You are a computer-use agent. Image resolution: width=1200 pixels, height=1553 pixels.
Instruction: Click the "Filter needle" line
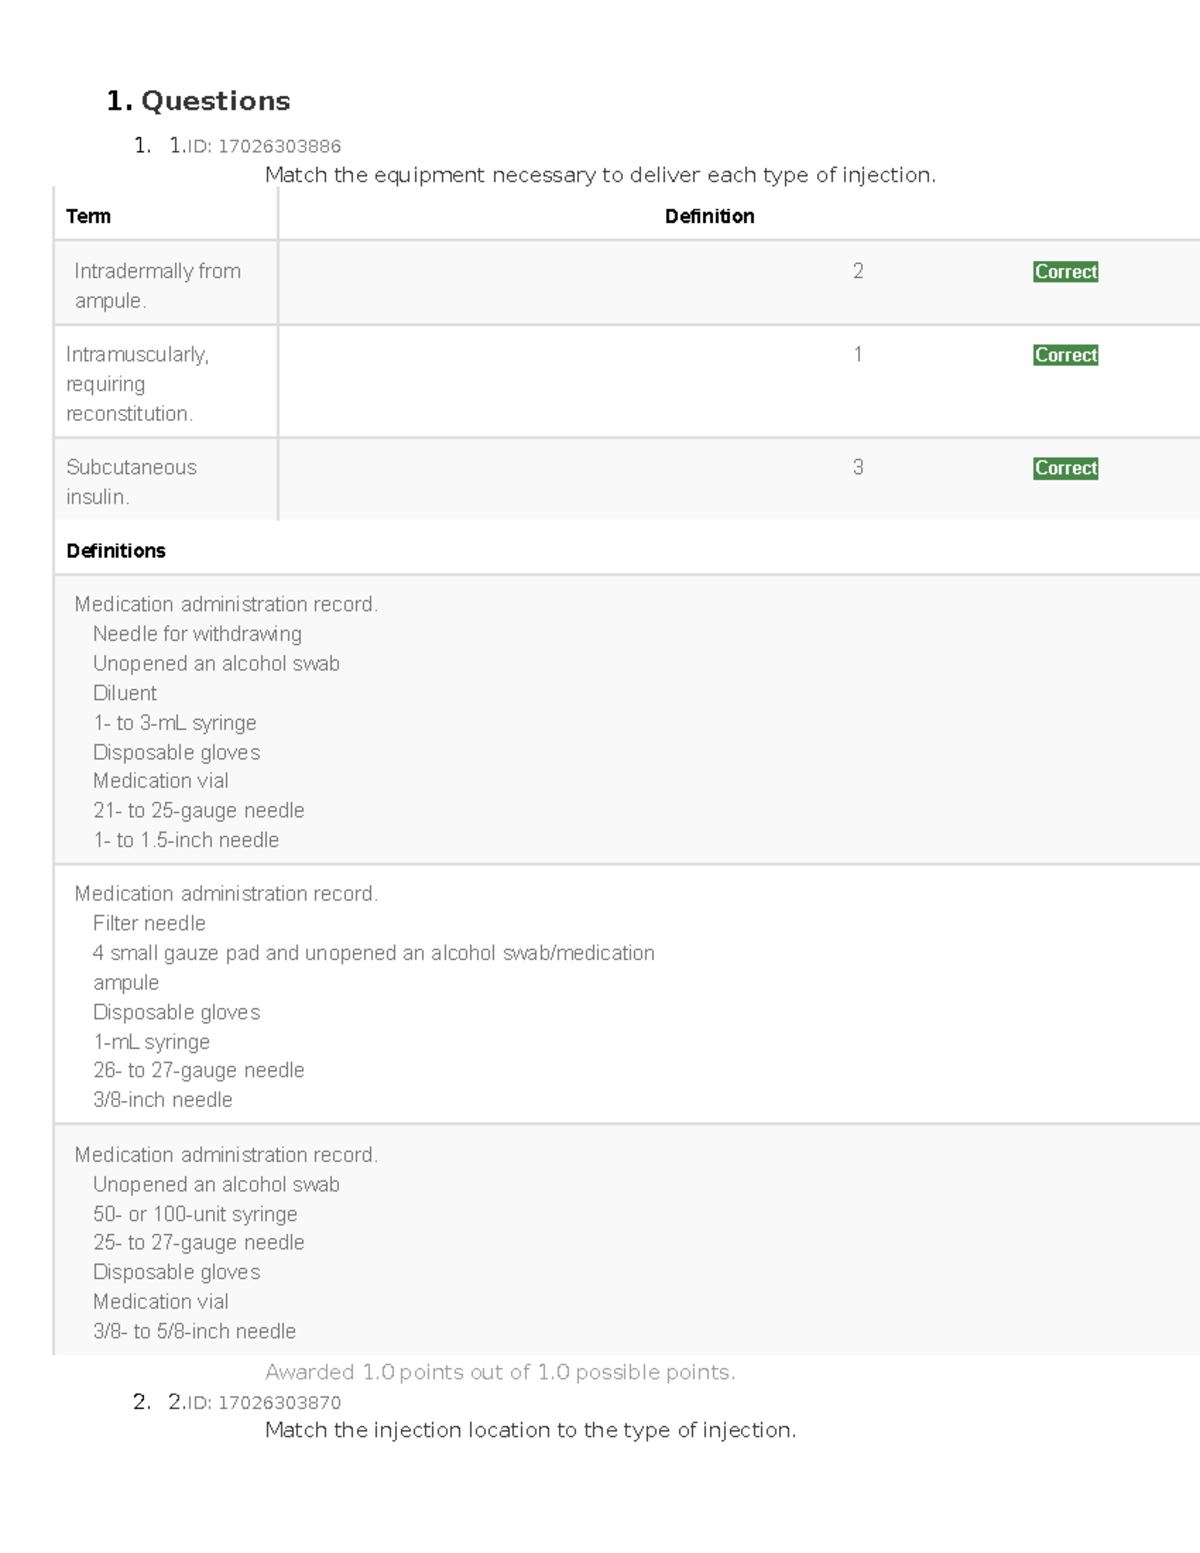tap(149, 923)
